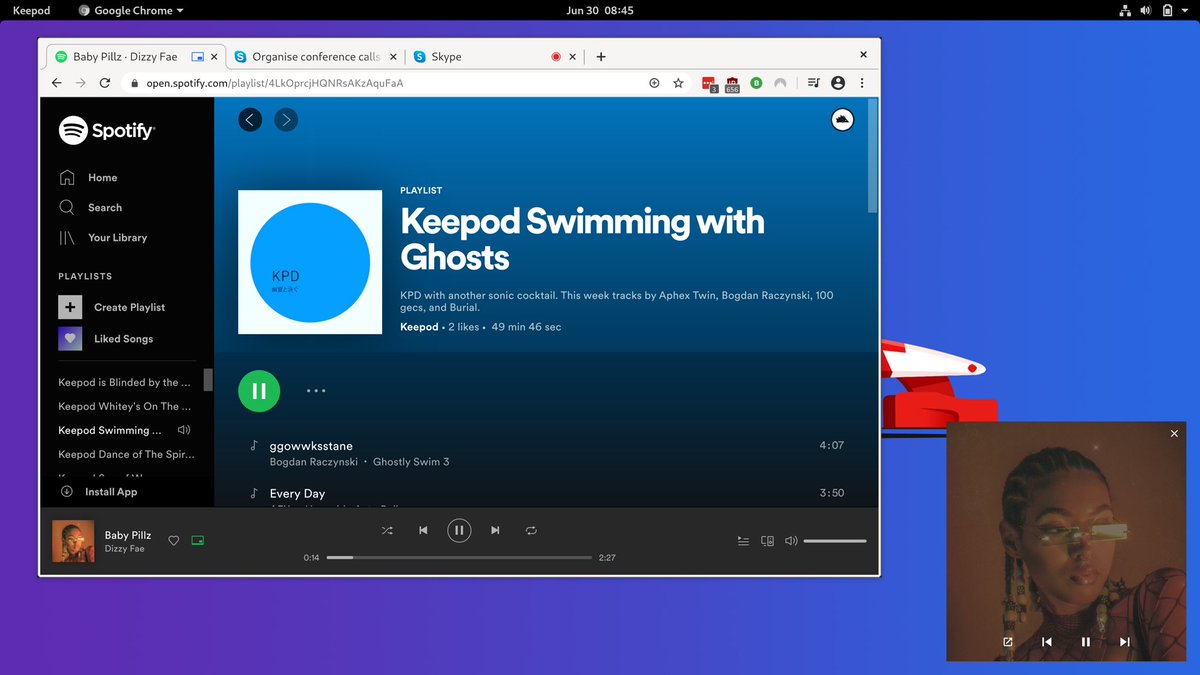Go back with Spotify's back arrow

(x=250, y=120)
